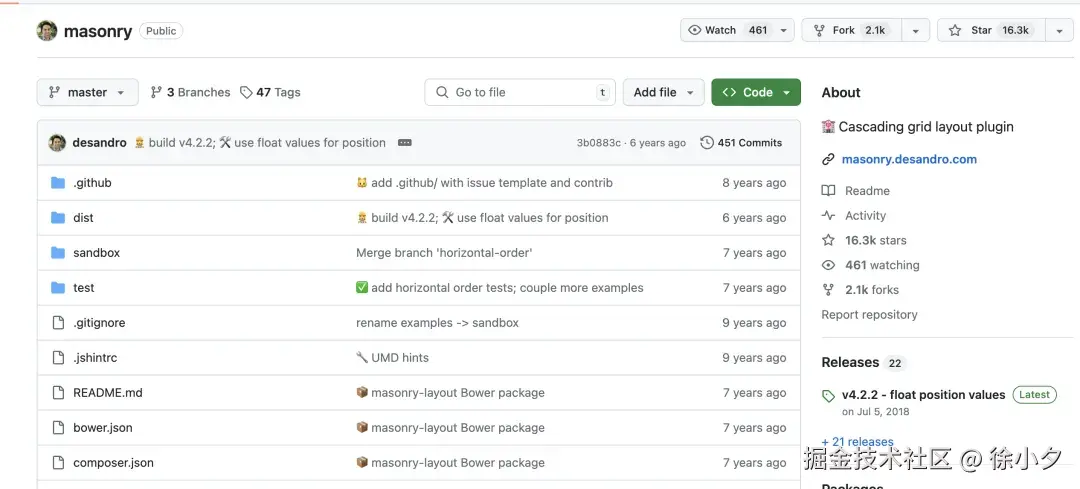Open the .github folder

(92, 183)
